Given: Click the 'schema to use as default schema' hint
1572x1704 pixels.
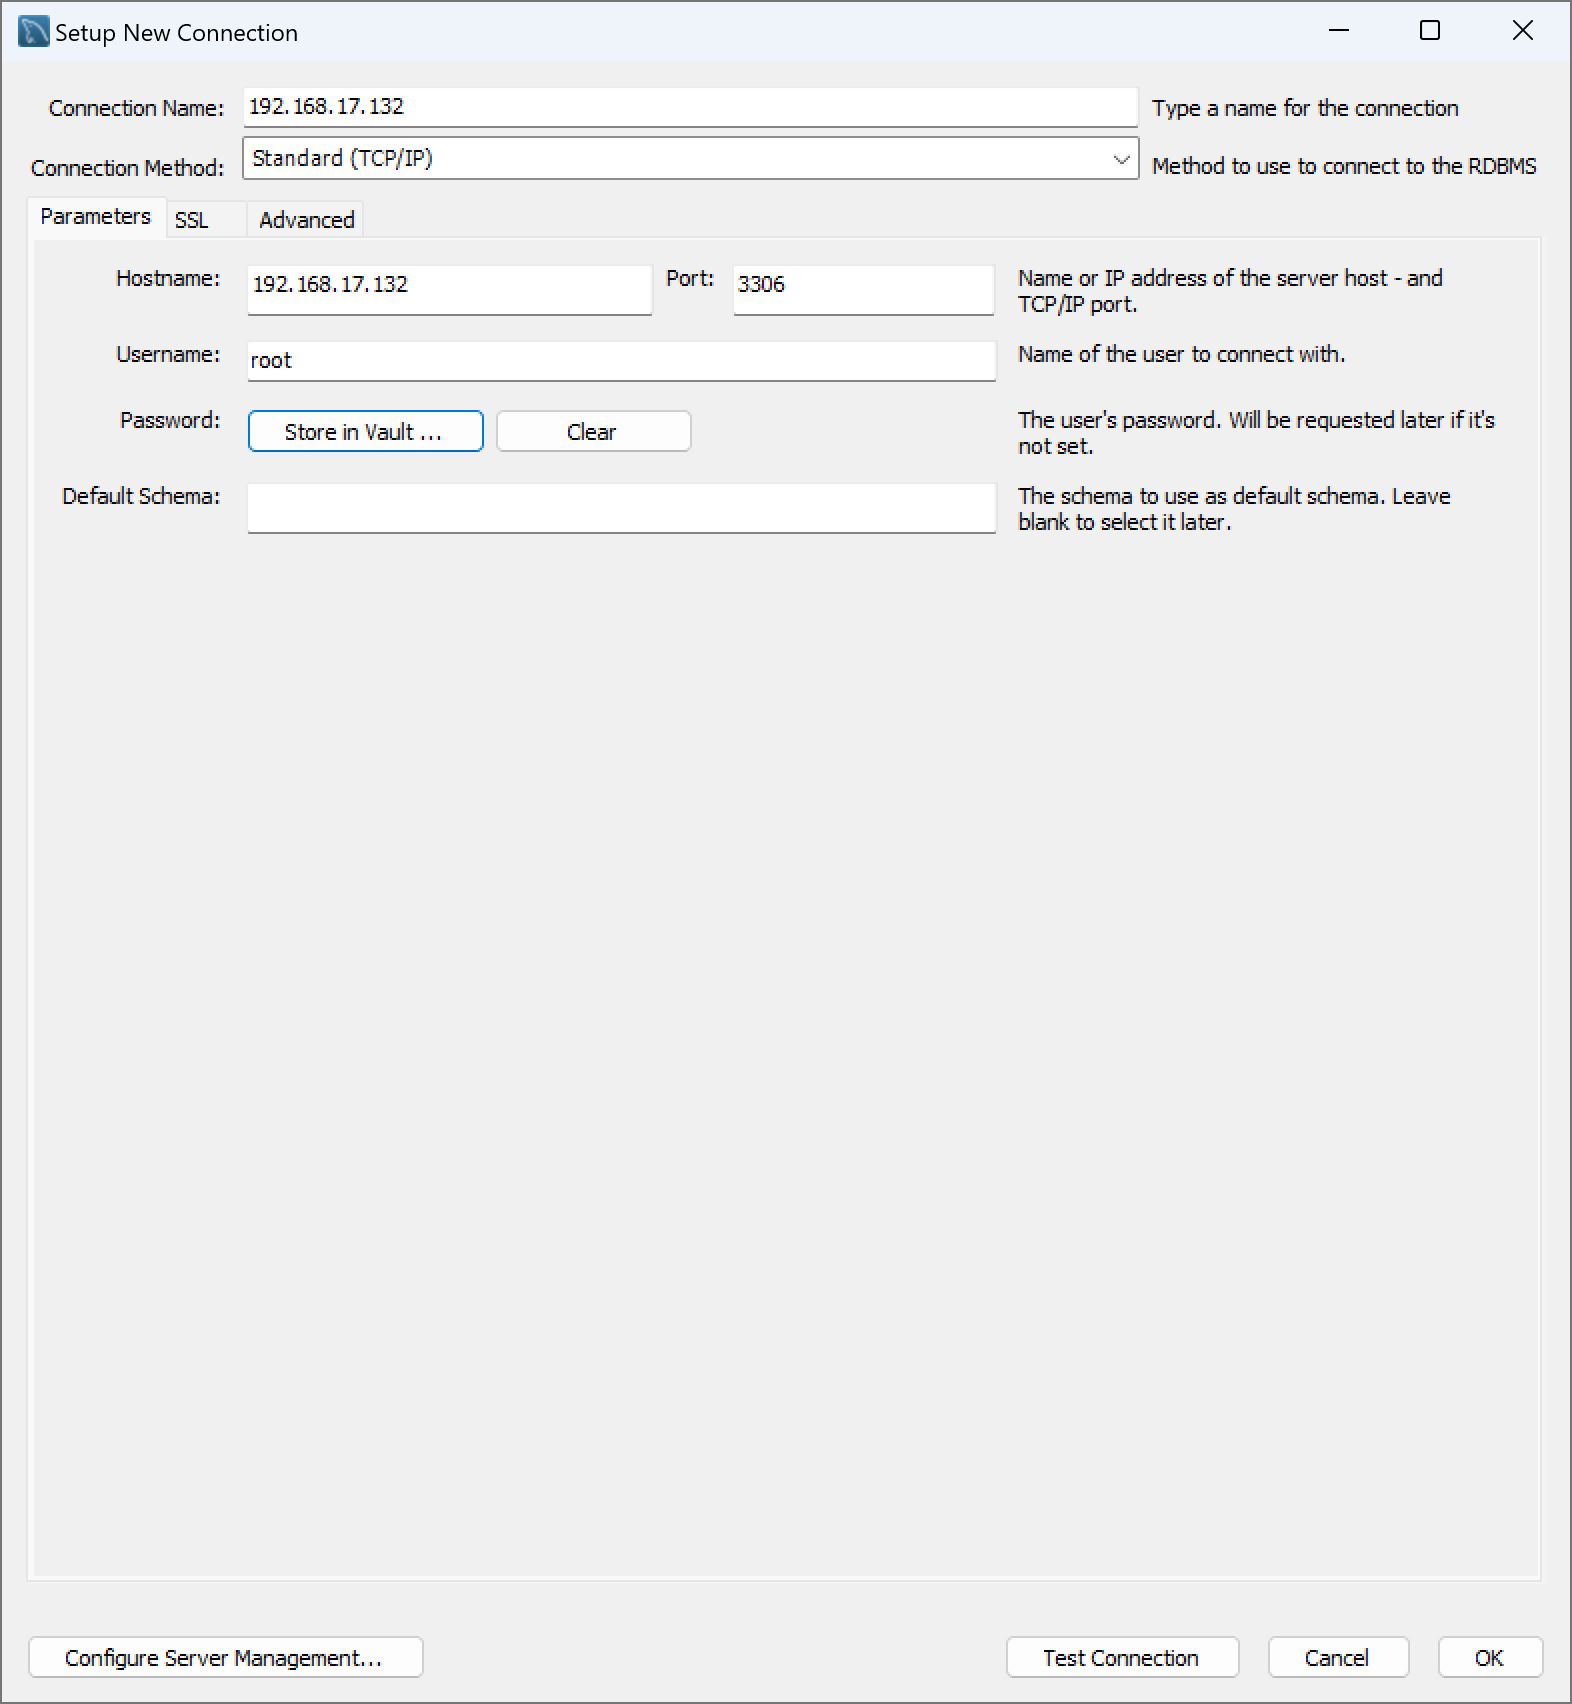Looking at the screenshot, I should click(x=1234, y=509).
